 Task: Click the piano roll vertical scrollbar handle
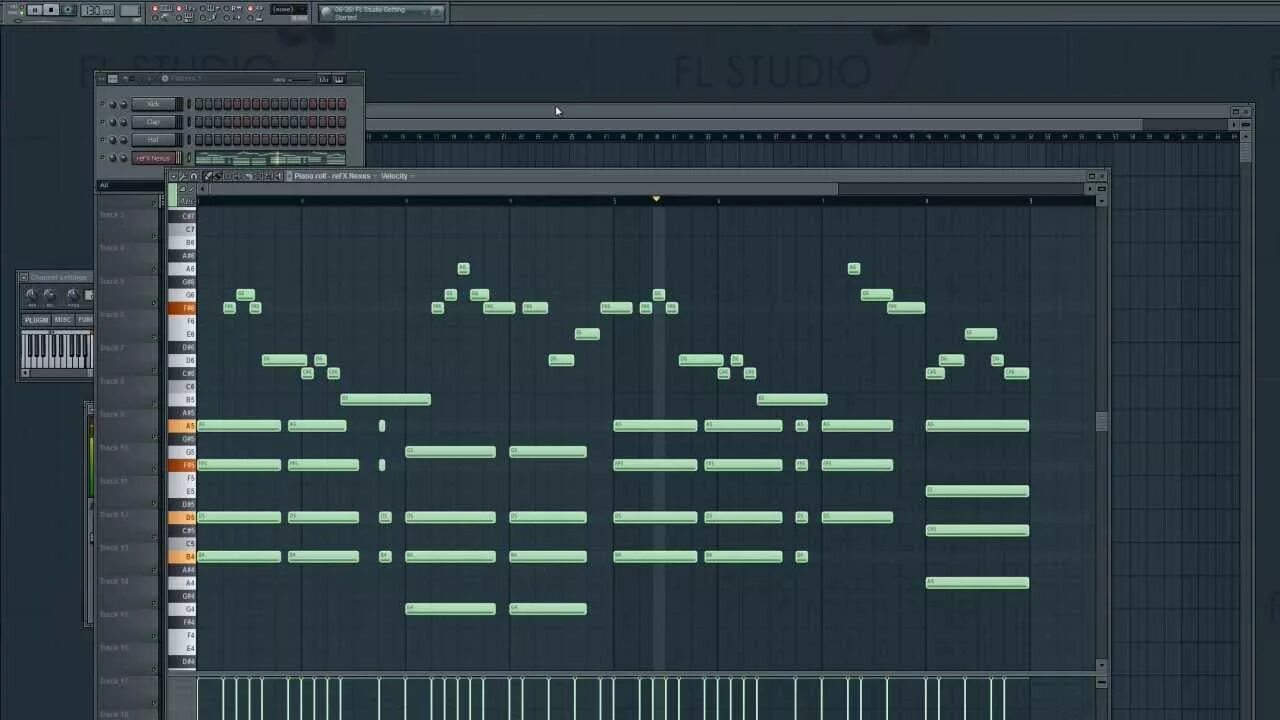tap(1101, 421)
